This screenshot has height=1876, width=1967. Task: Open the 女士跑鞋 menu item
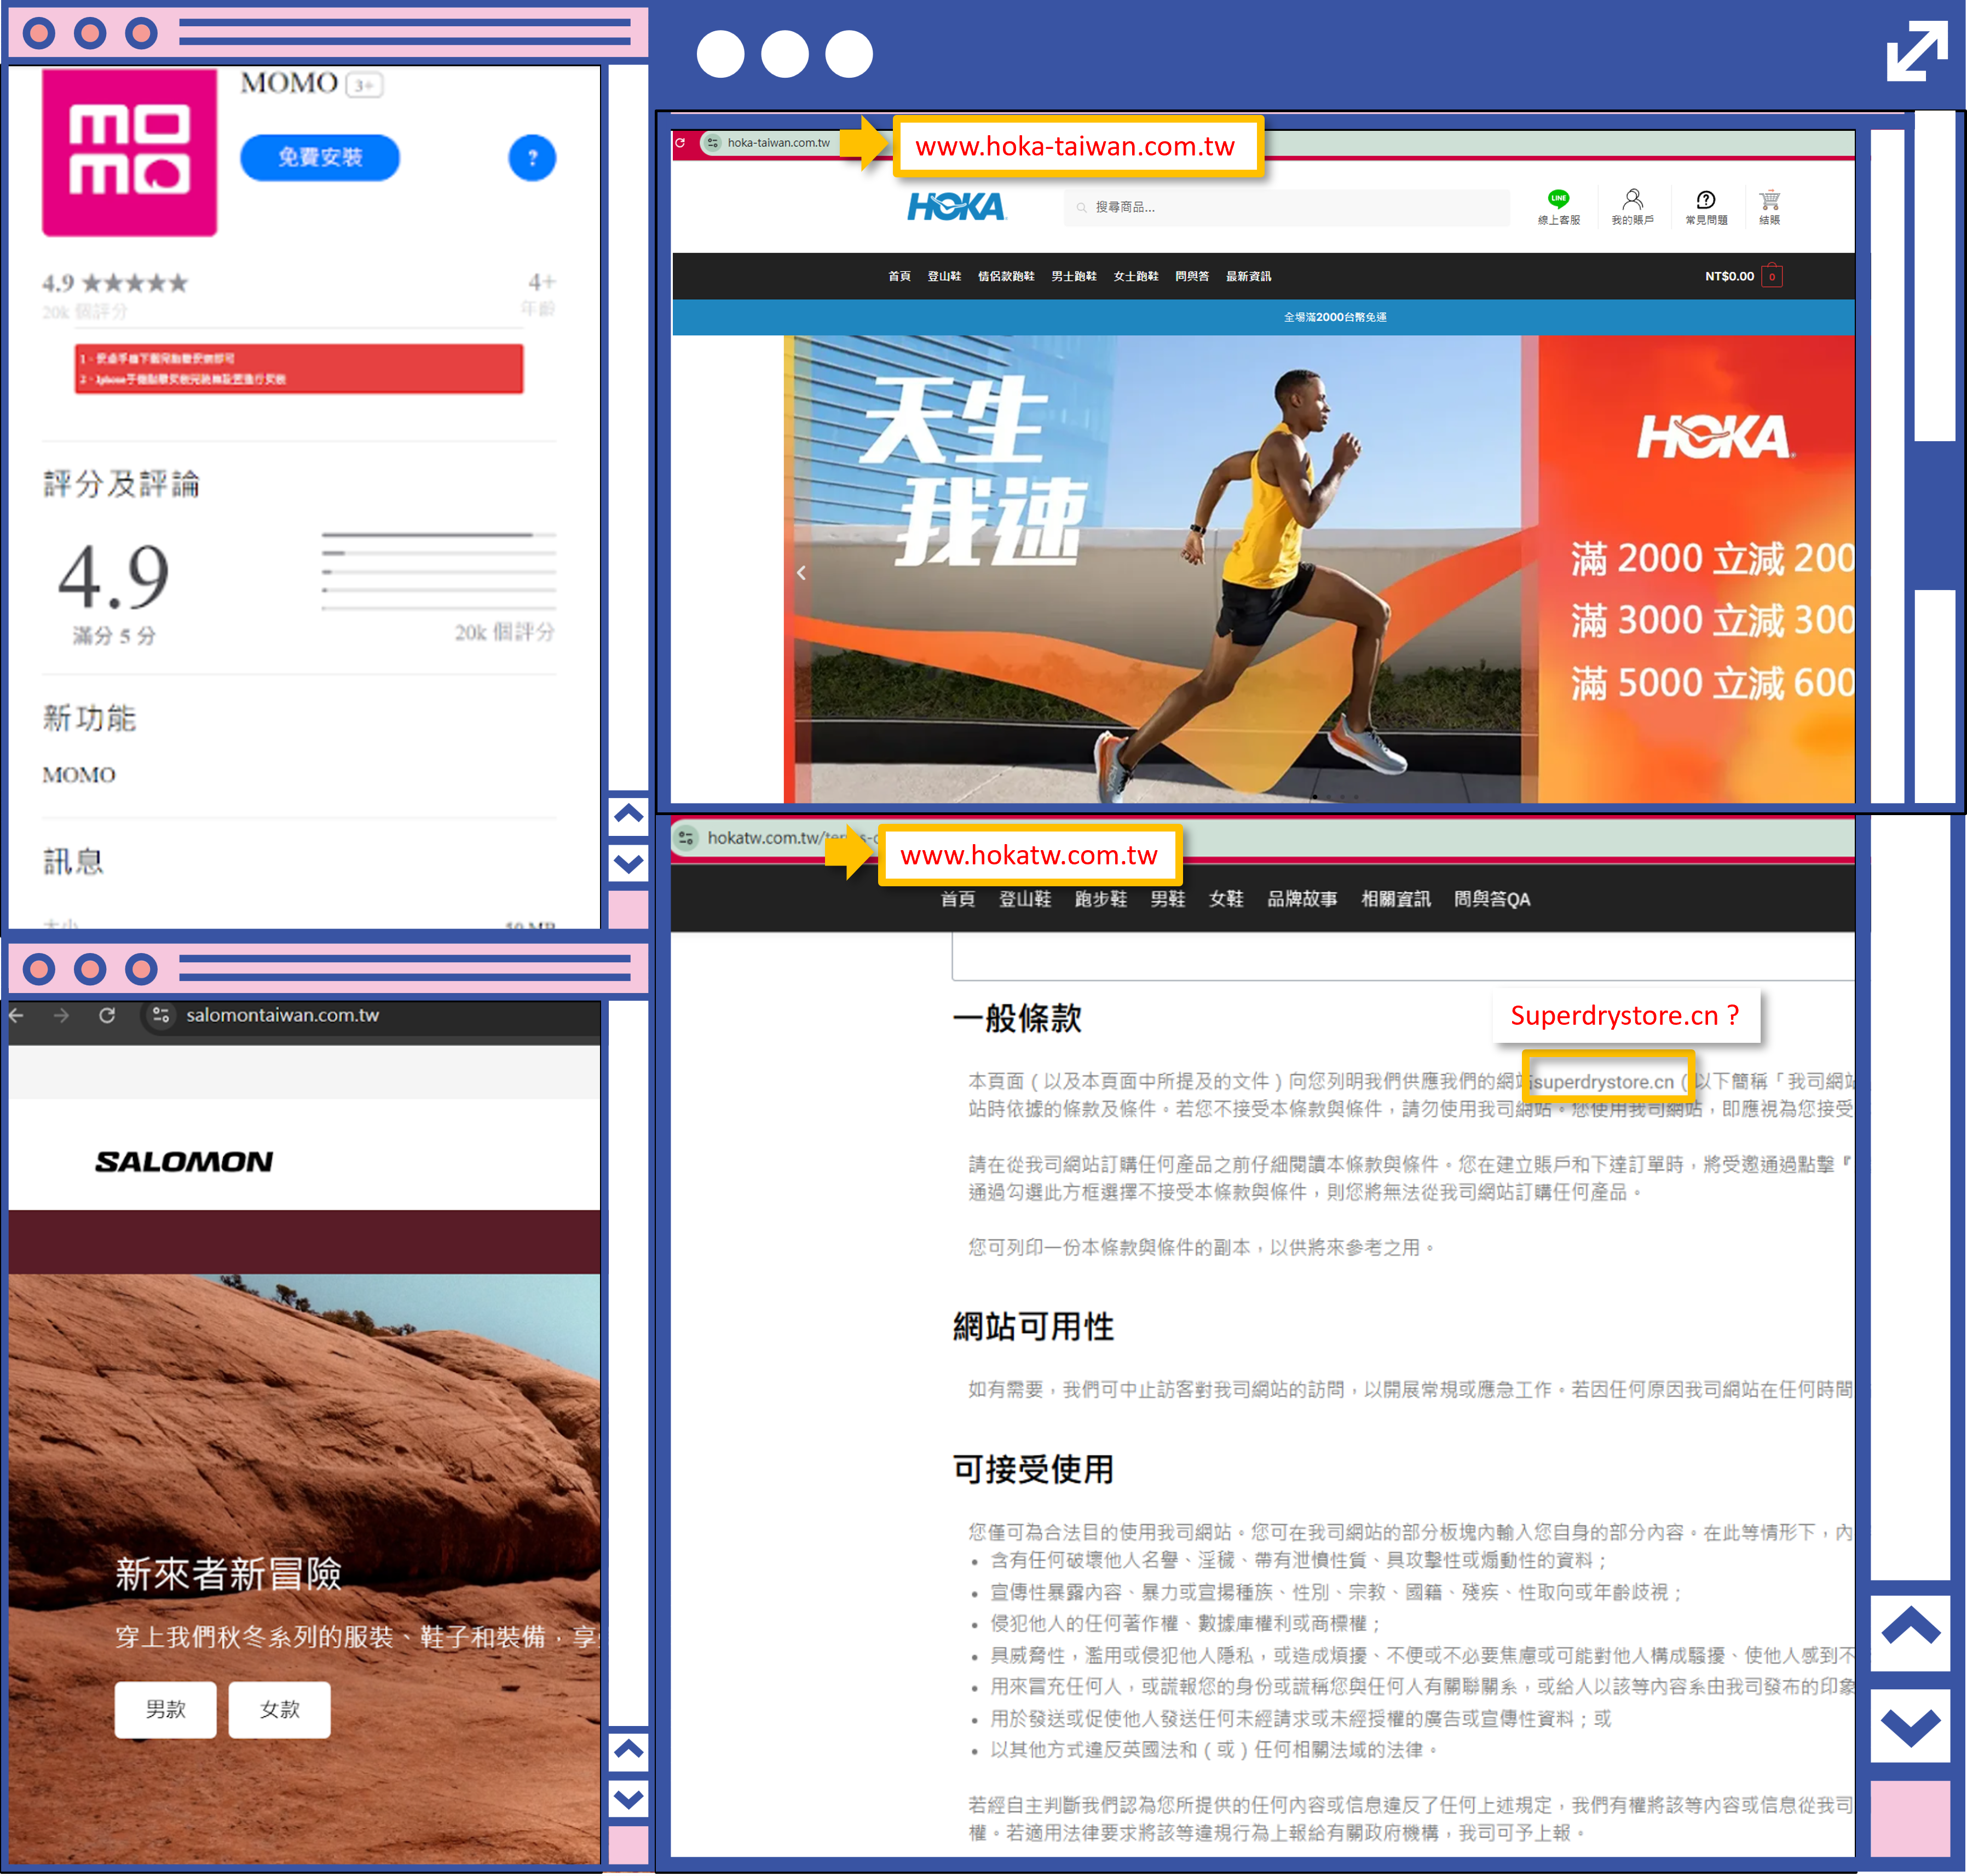tap(1136, 276)
